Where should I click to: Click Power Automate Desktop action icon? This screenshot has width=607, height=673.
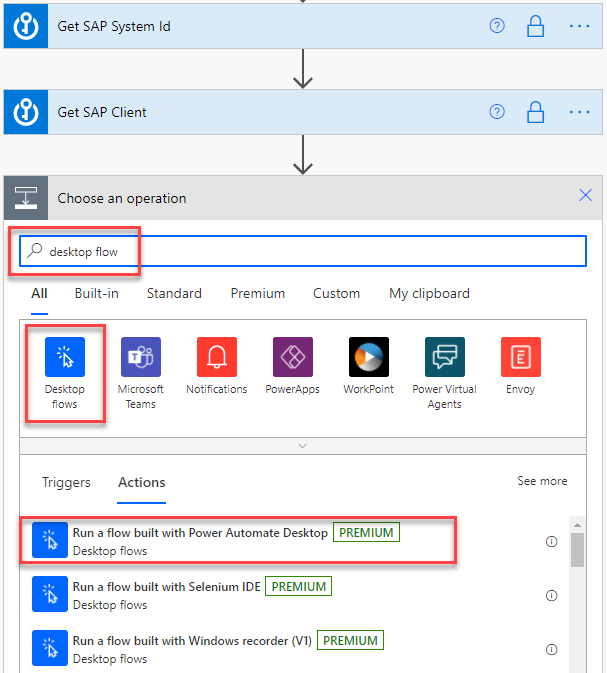click(x=50, y=540)
